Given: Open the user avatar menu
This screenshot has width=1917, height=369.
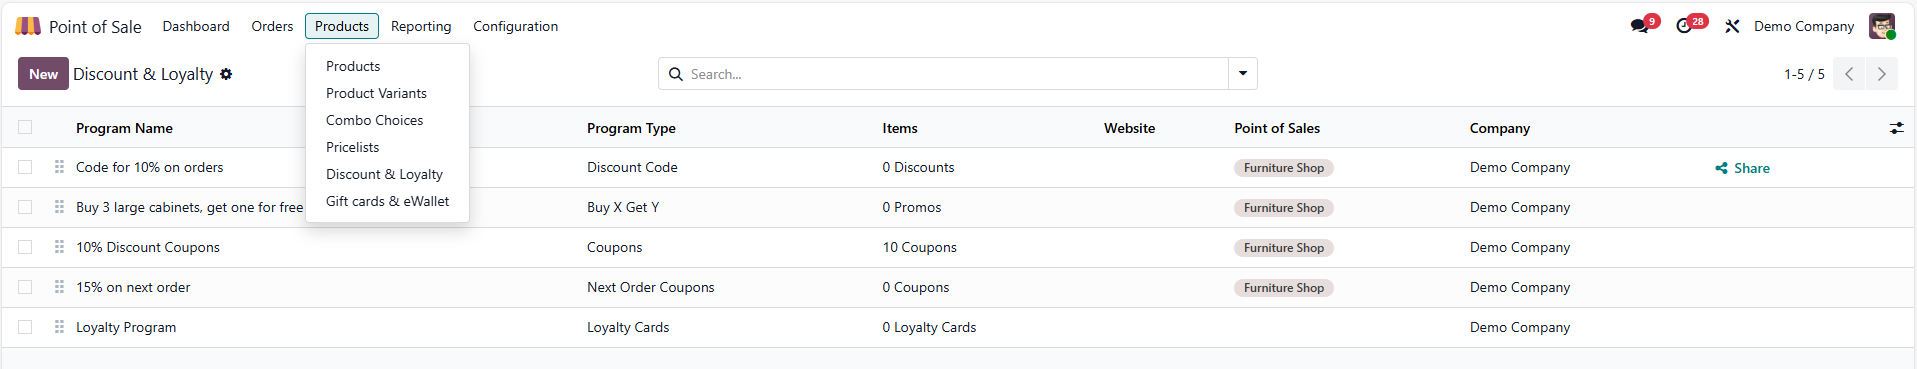Looking at the screenshot, I should (x=1882, y=26).
